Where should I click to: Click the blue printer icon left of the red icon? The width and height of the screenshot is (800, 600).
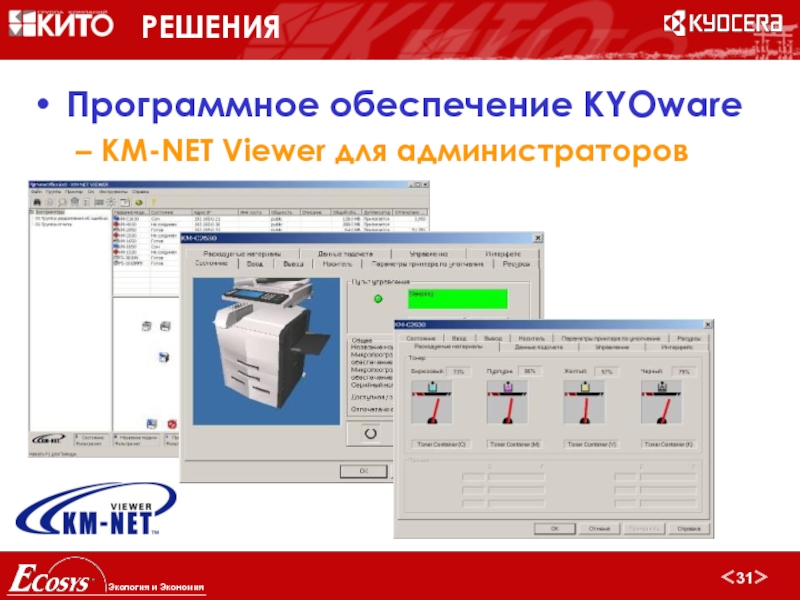(152, 423)
